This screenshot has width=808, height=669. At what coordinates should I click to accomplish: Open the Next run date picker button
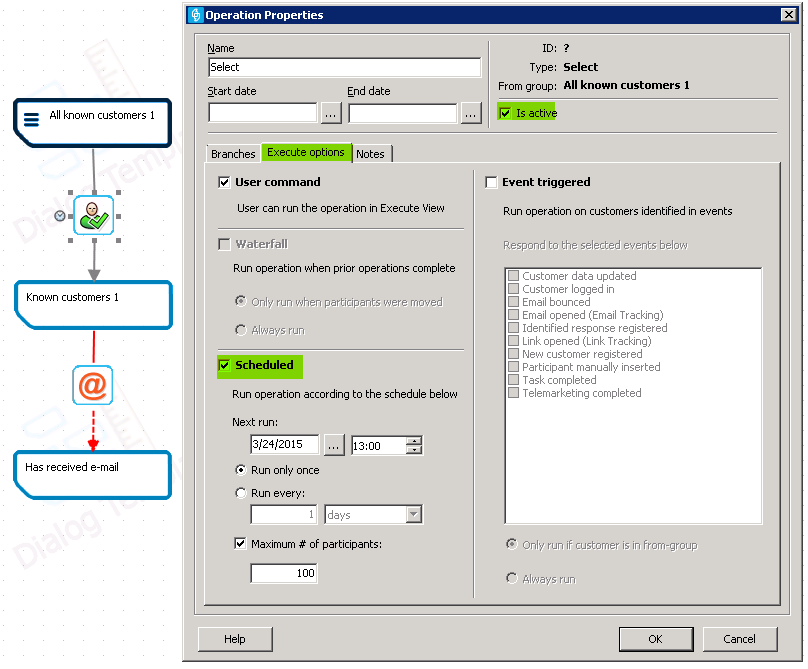click(x=334, y=445)
